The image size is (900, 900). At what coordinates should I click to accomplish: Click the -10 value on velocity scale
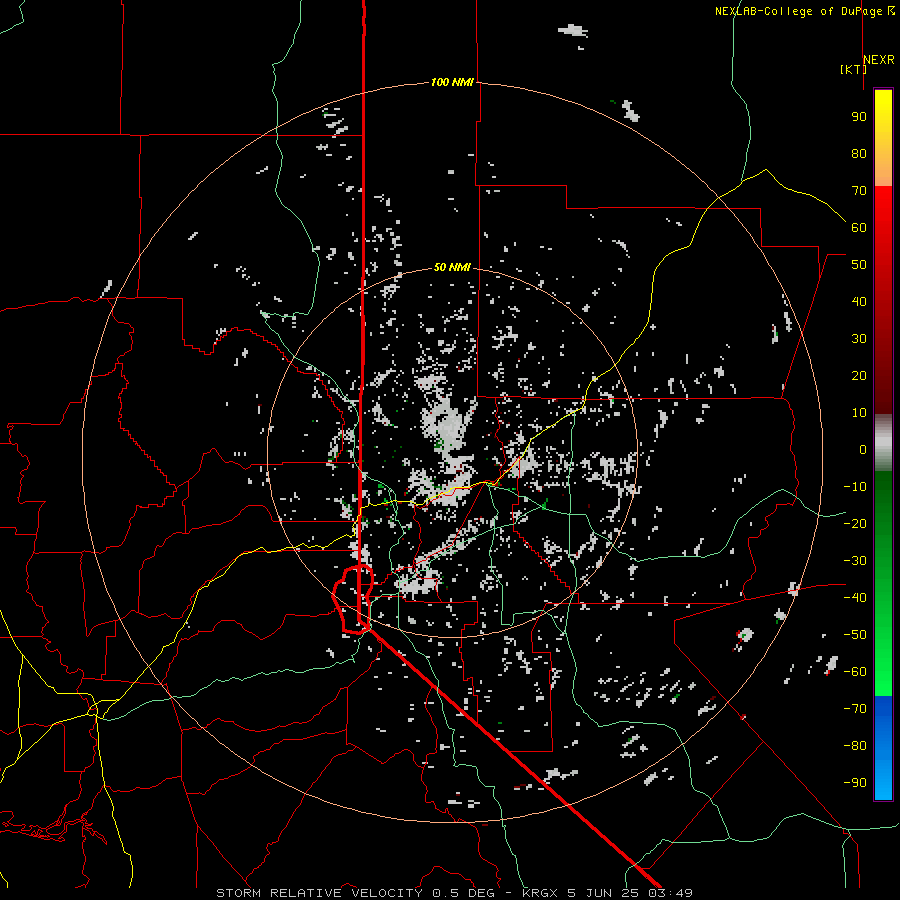tap(855, 487)
